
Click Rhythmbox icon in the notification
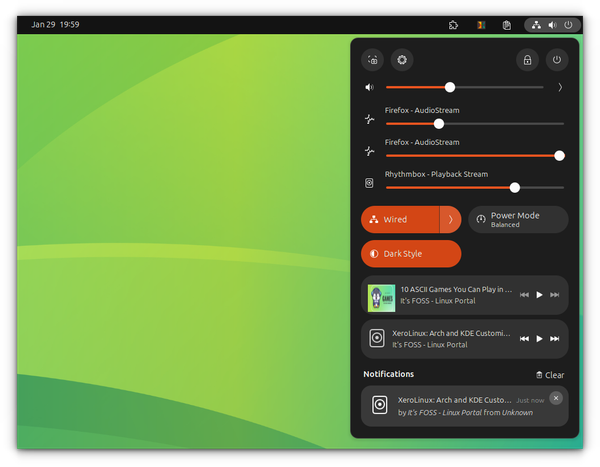(380, 405)
